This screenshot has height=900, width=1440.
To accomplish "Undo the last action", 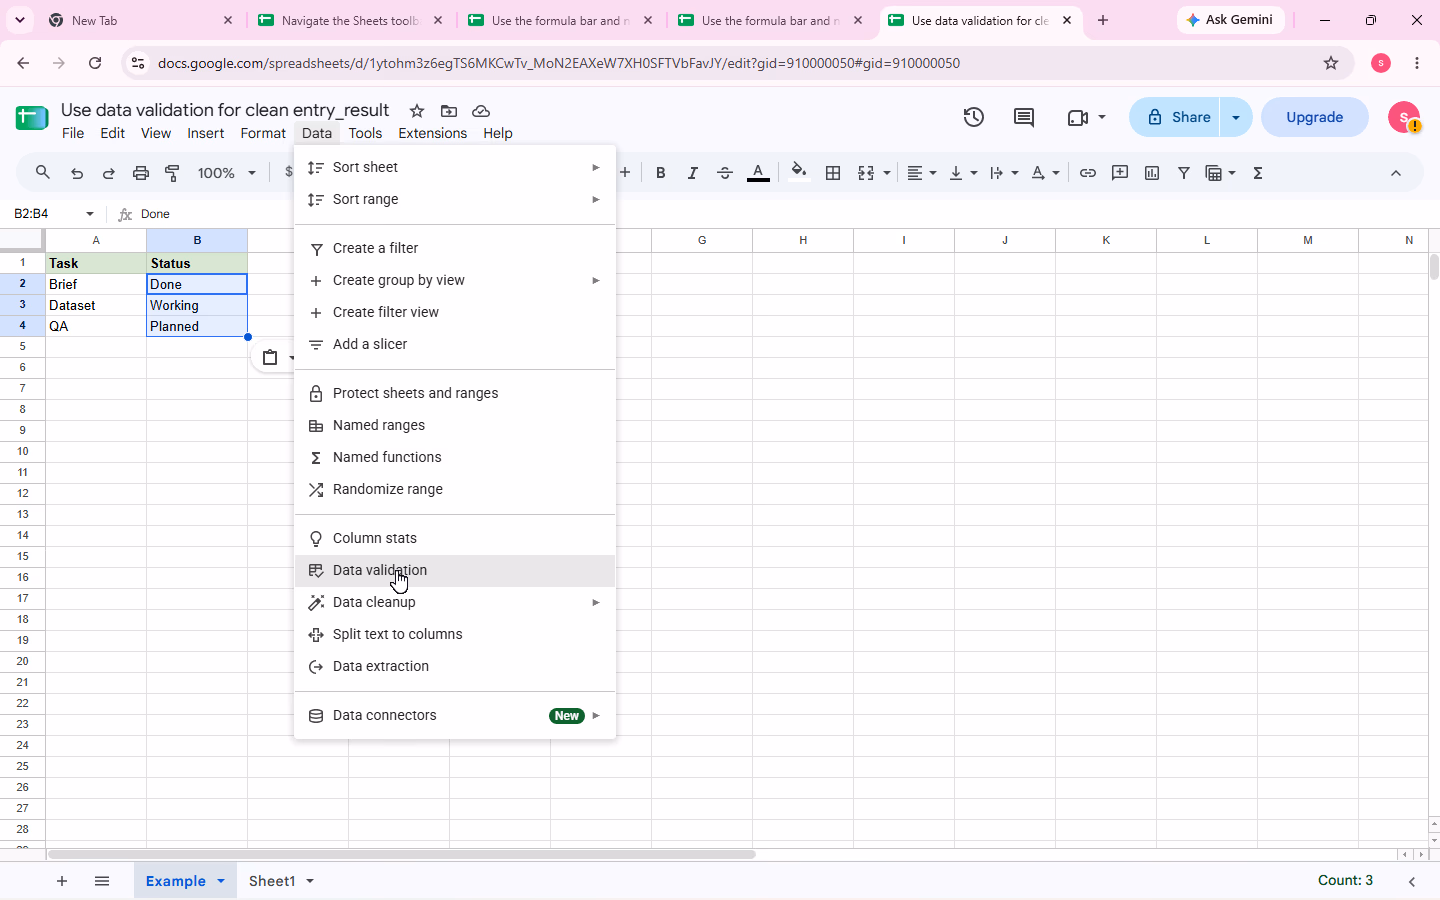I will click(x=77, y=173).
